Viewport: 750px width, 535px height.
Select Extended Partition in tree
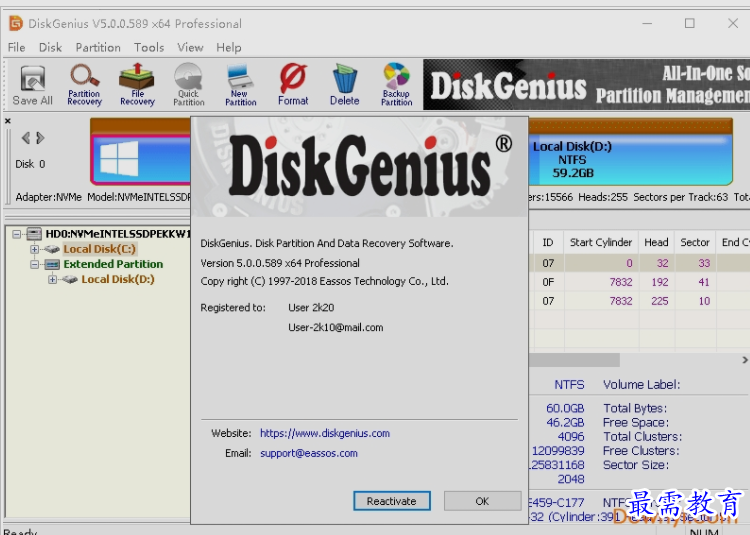coord(113,264)
